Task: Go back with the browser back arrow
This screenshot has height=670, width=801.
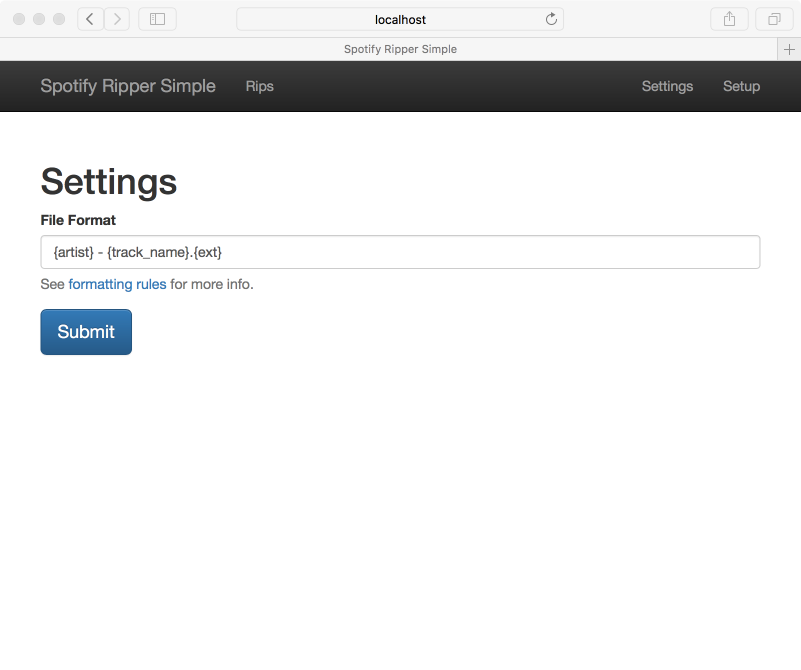Action: tap(90, 19)
